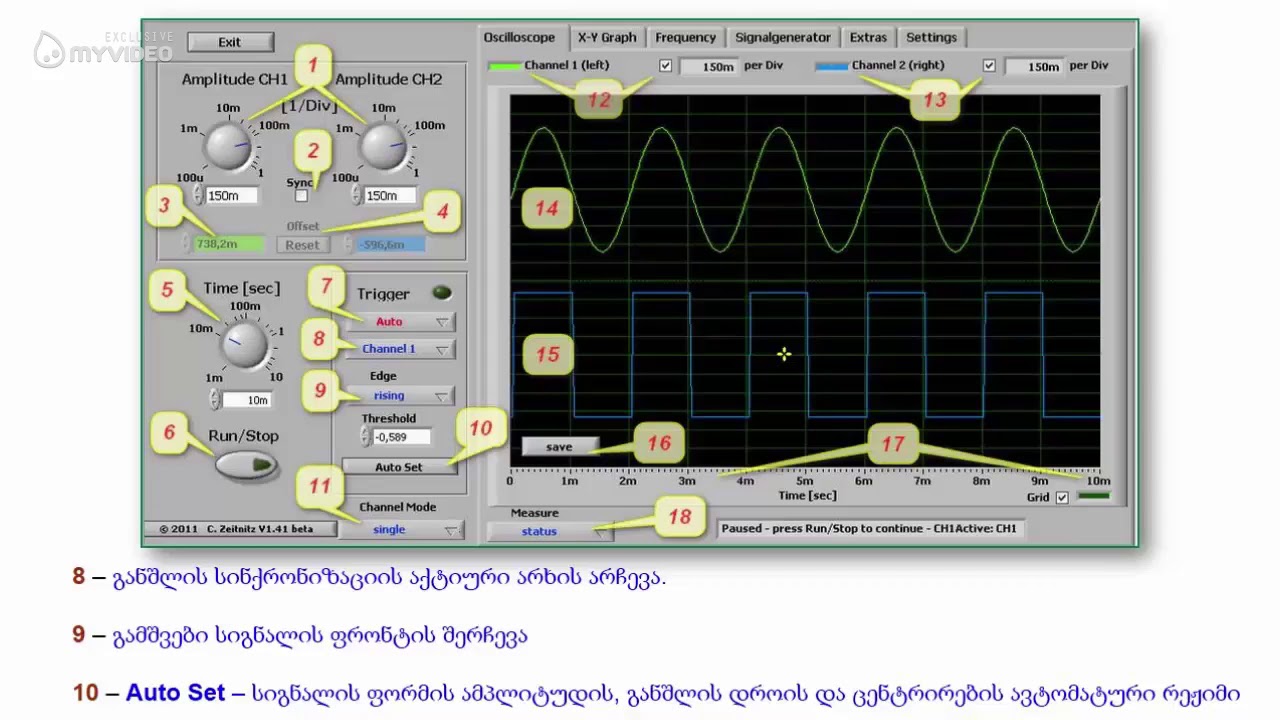Click the Trigger indicator LED
Viewport: 1280px width, 720px height.
click(x=442, y=293)
